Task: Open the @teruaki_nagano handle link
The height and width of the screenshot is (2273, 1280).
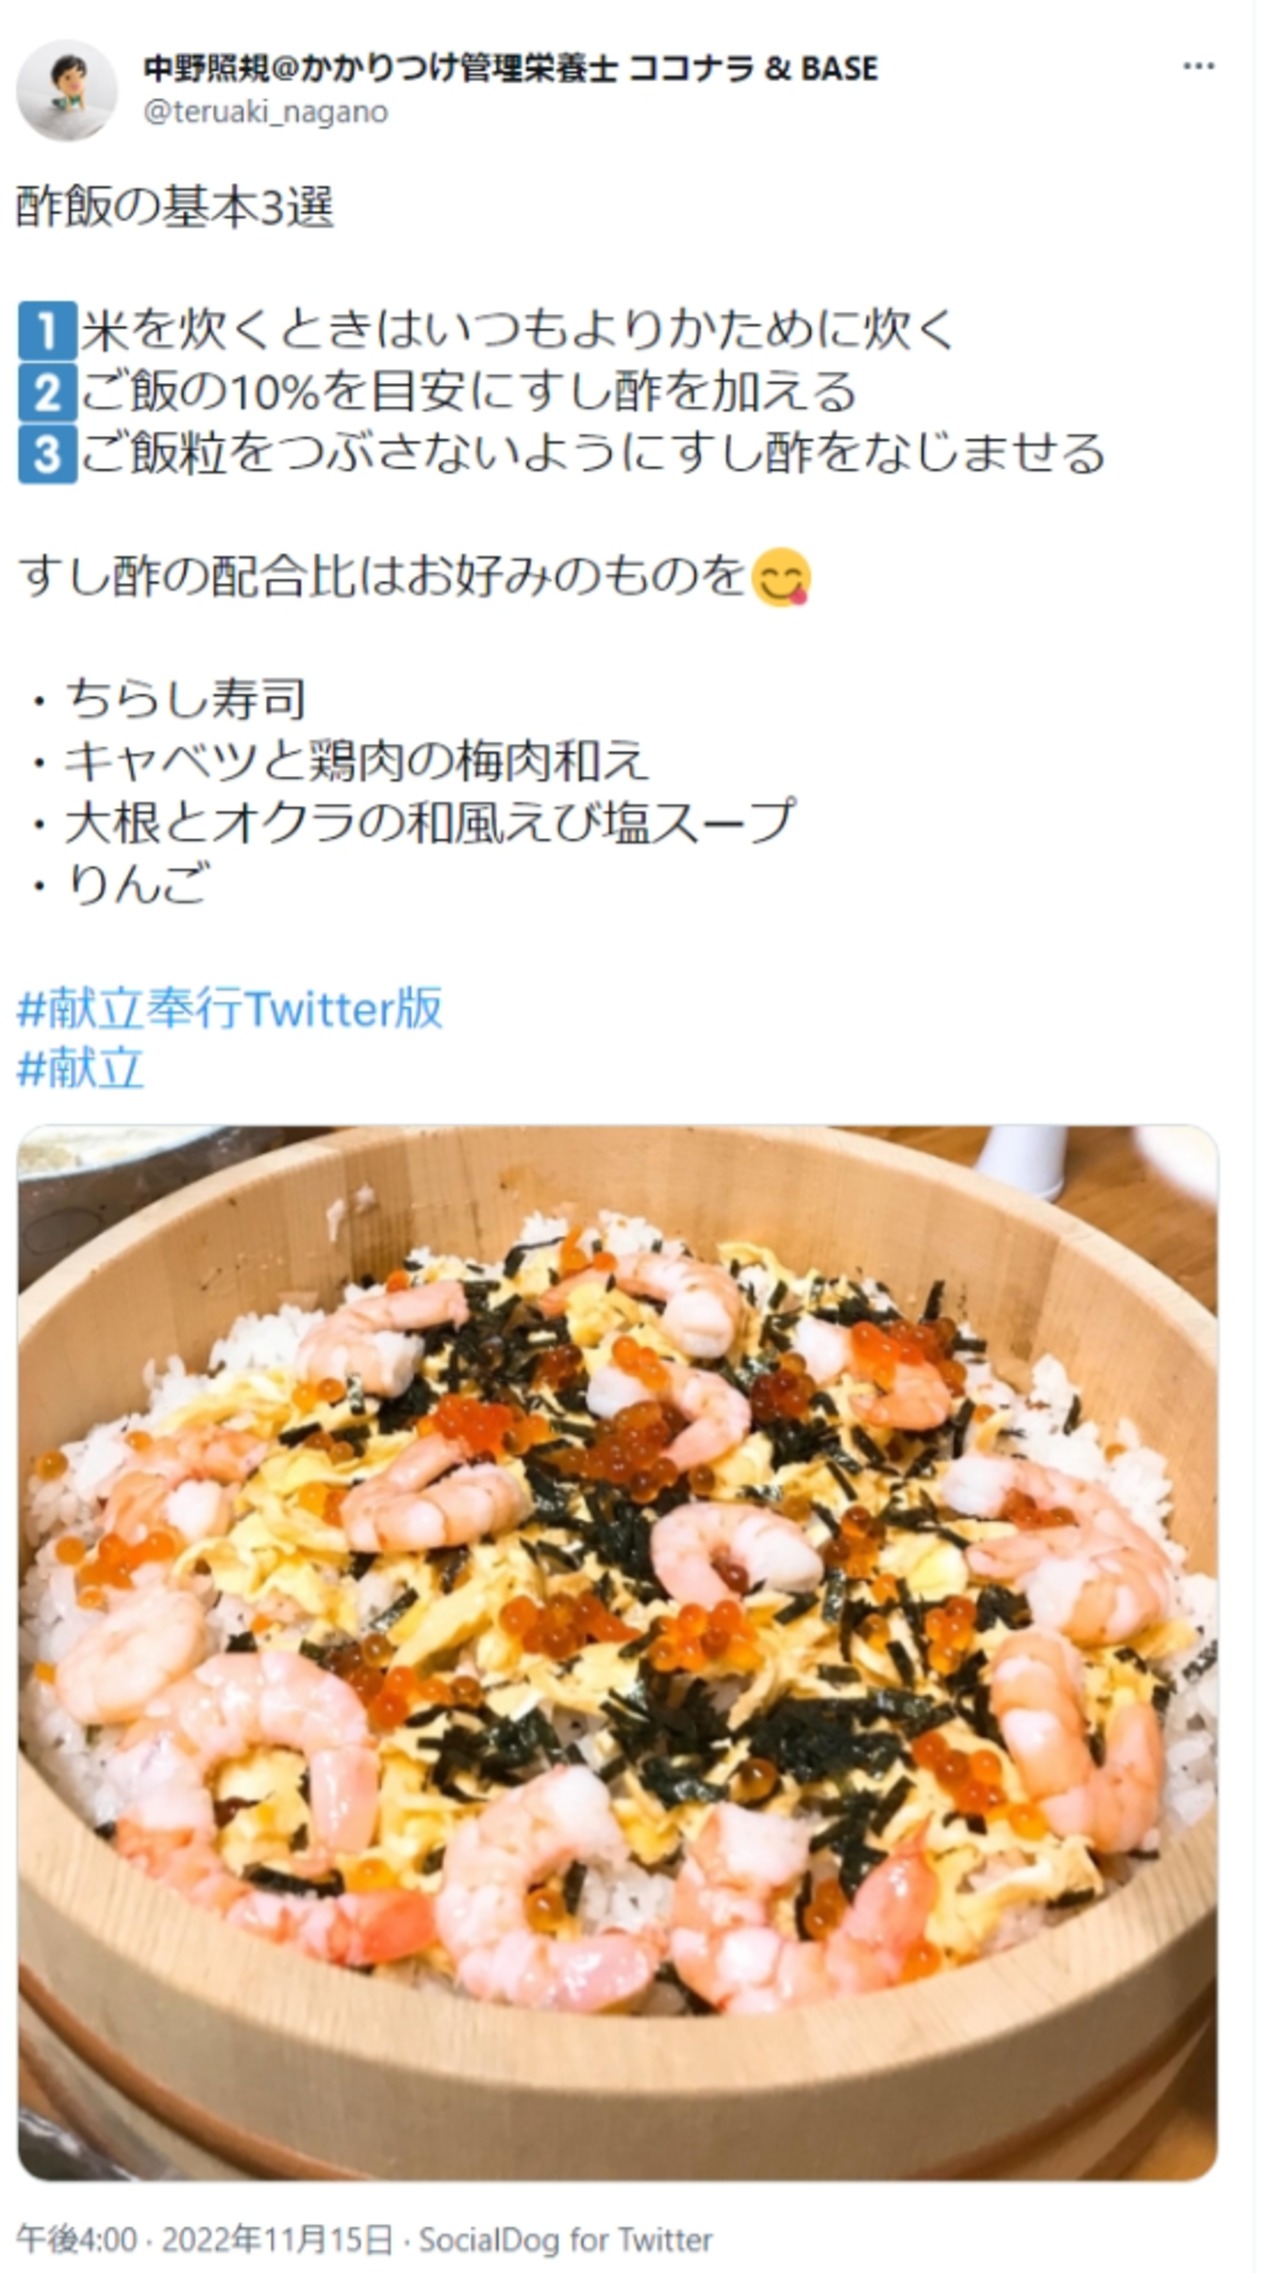Action: [266, 111]
